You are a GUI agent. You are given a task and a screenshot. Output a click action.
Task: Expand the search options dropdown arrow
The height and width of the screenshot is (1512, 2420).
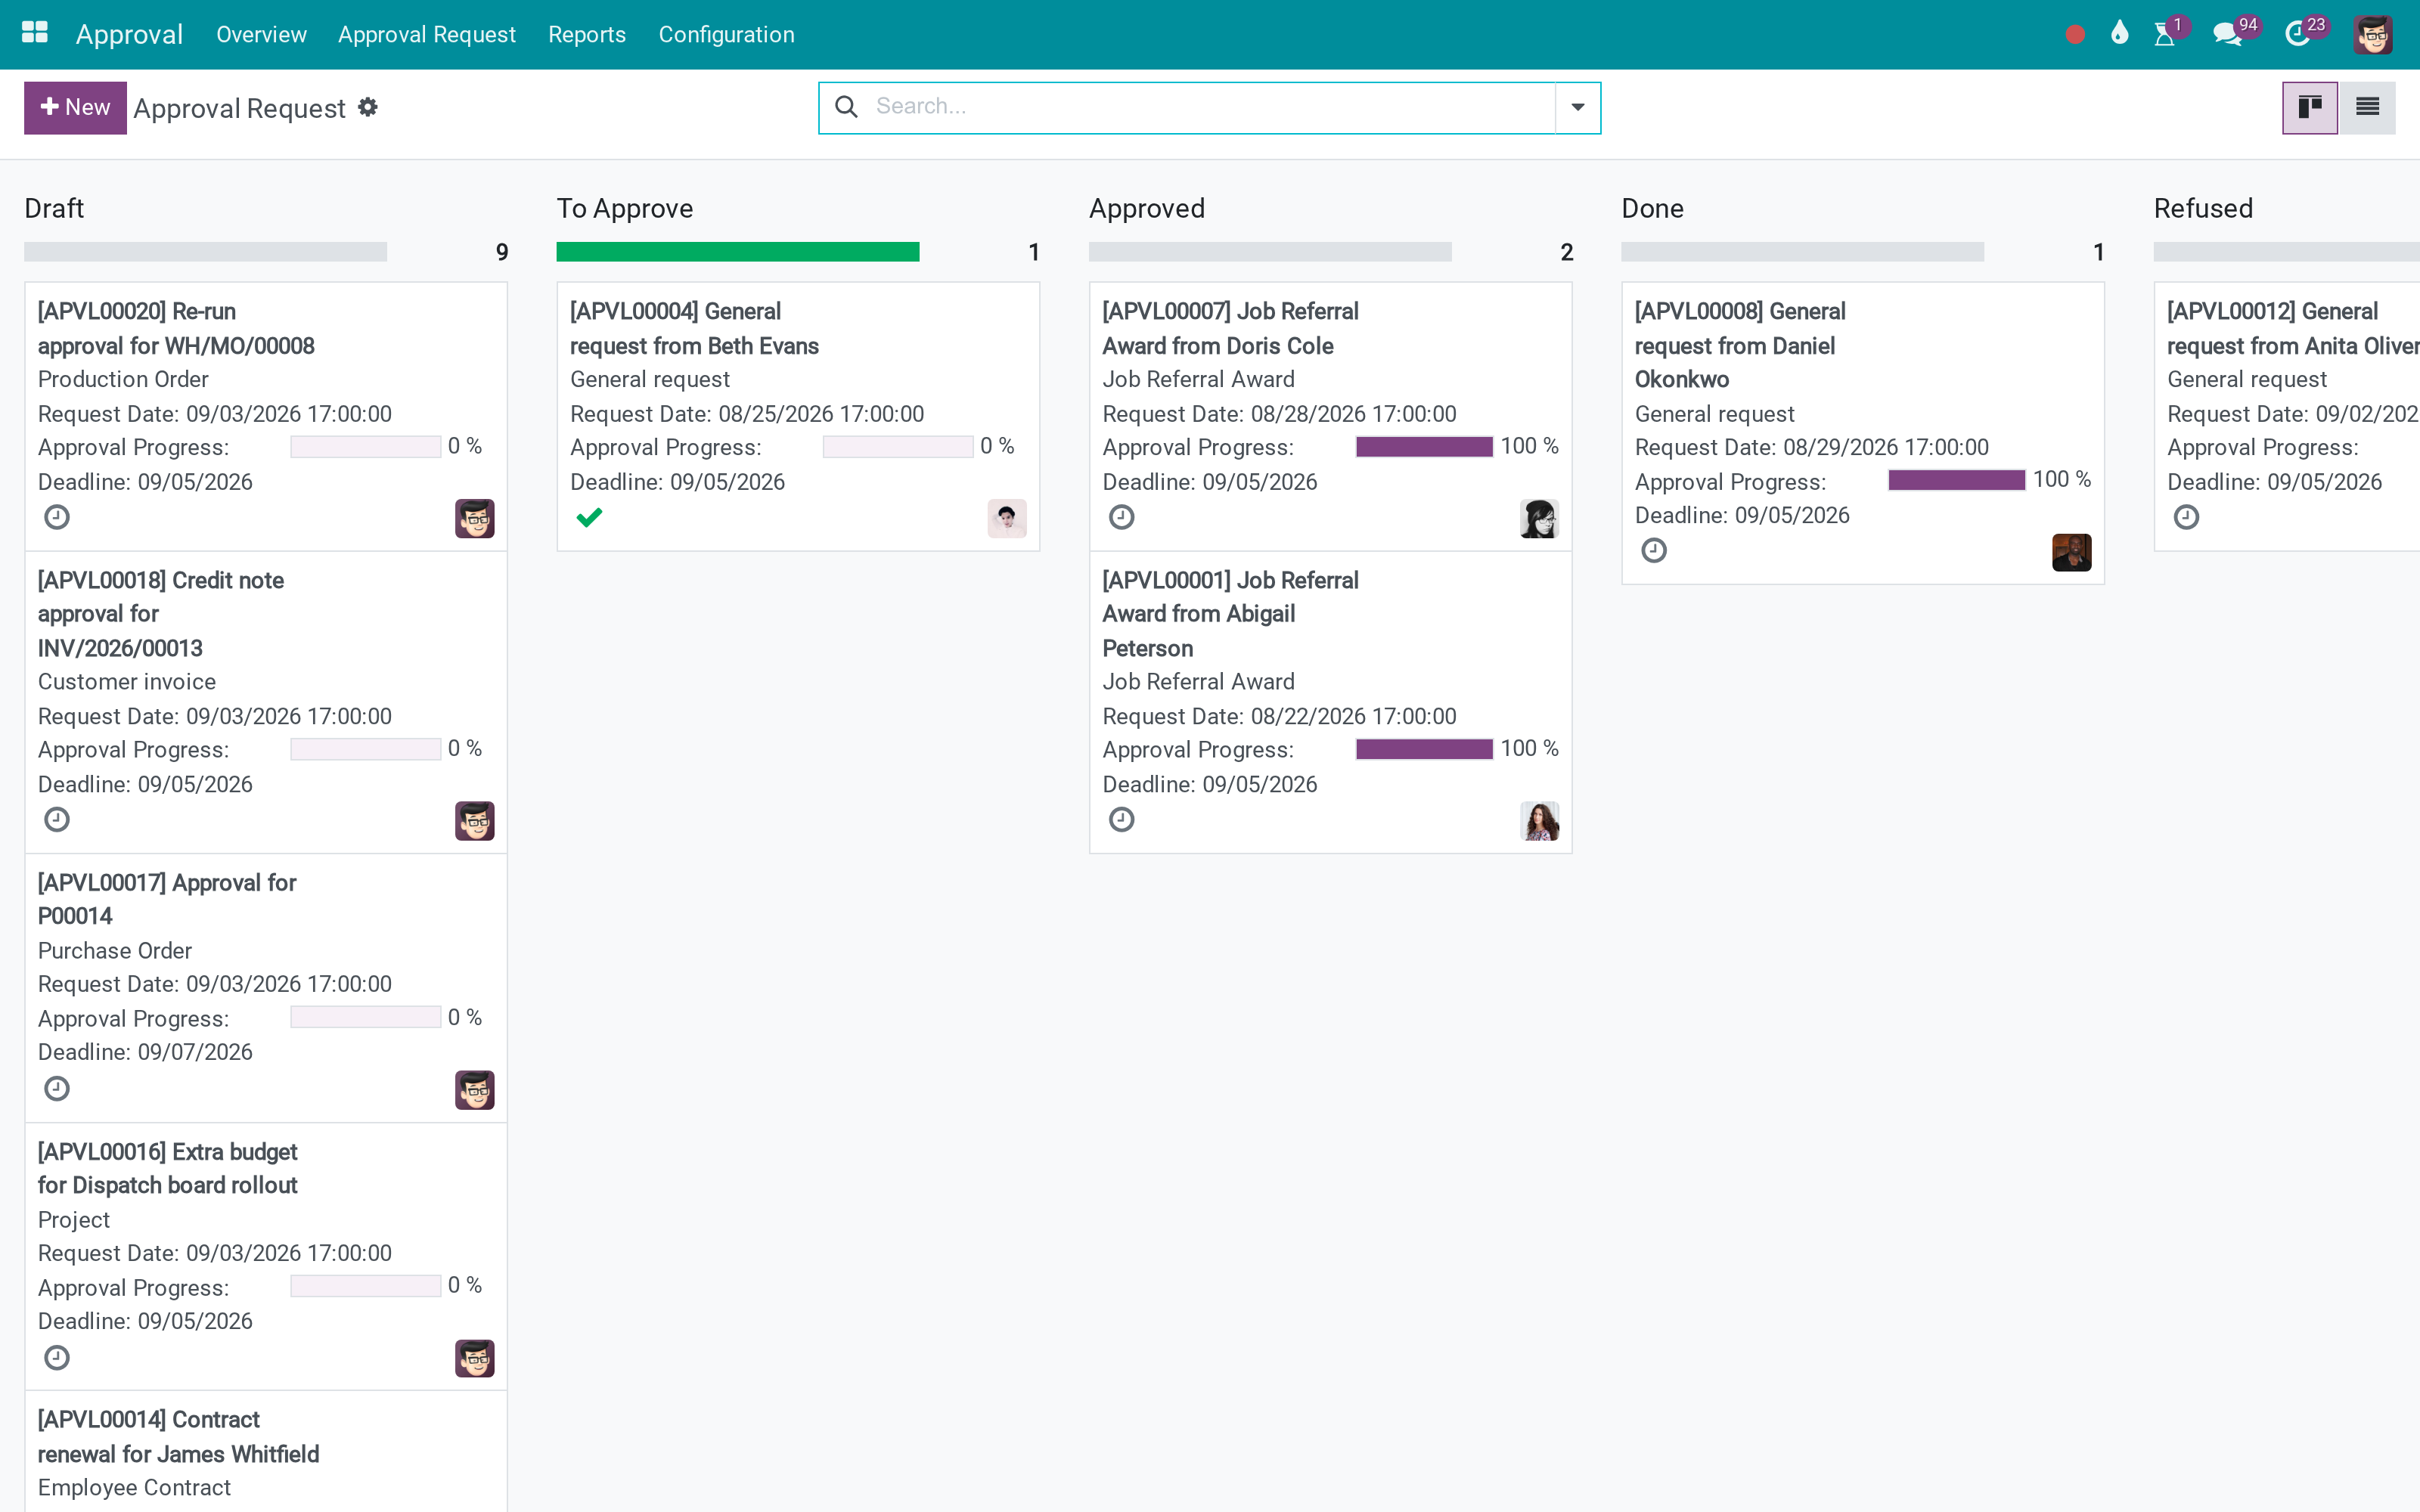pyautogui.click(x=1578, y=107)
